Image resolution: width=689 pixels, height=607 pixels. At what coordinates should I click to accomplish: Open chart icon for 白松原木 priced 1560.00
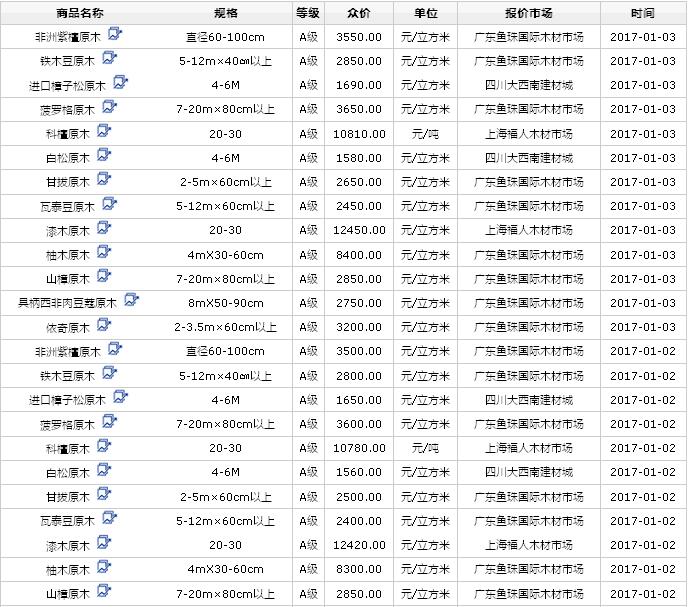click(x=104, y=470)
